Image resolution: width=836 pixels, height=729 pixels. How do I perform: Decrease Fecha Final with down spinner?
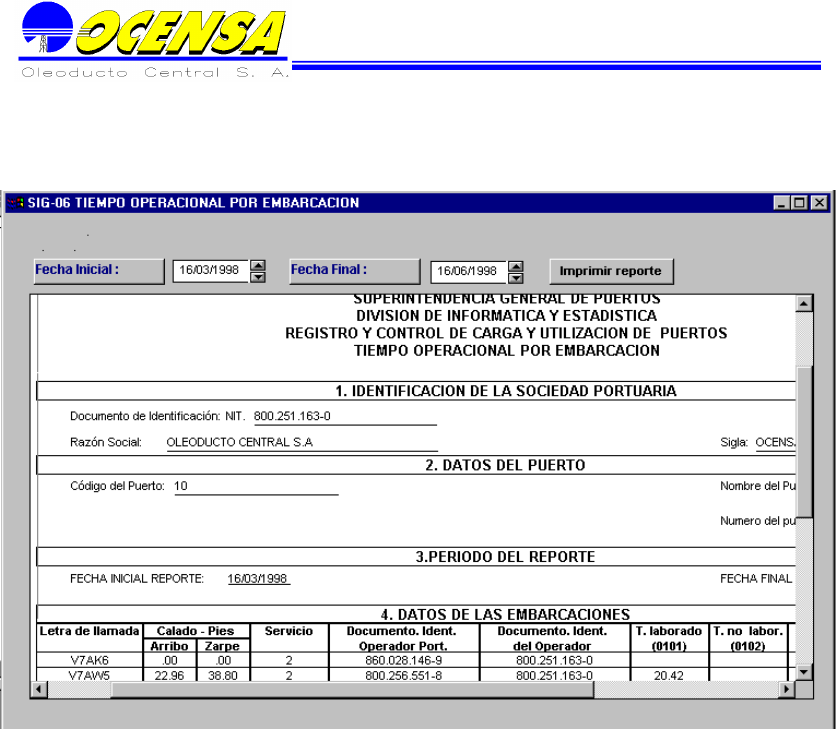pos(516,278)
